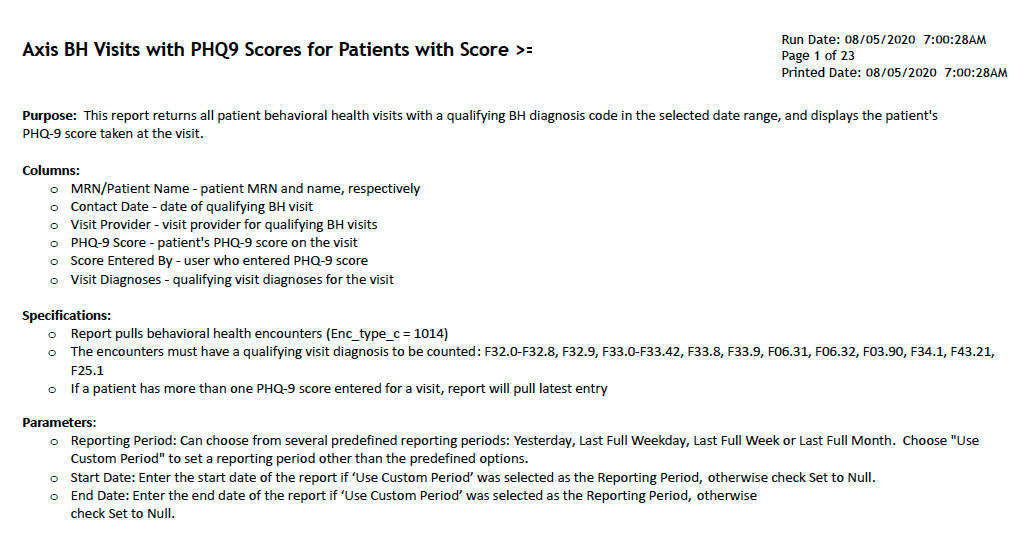This screenshot has height=534, width=1030.
Task: Click the 'Visit Diagnoses' bullet line
Action: coord(233,280)
